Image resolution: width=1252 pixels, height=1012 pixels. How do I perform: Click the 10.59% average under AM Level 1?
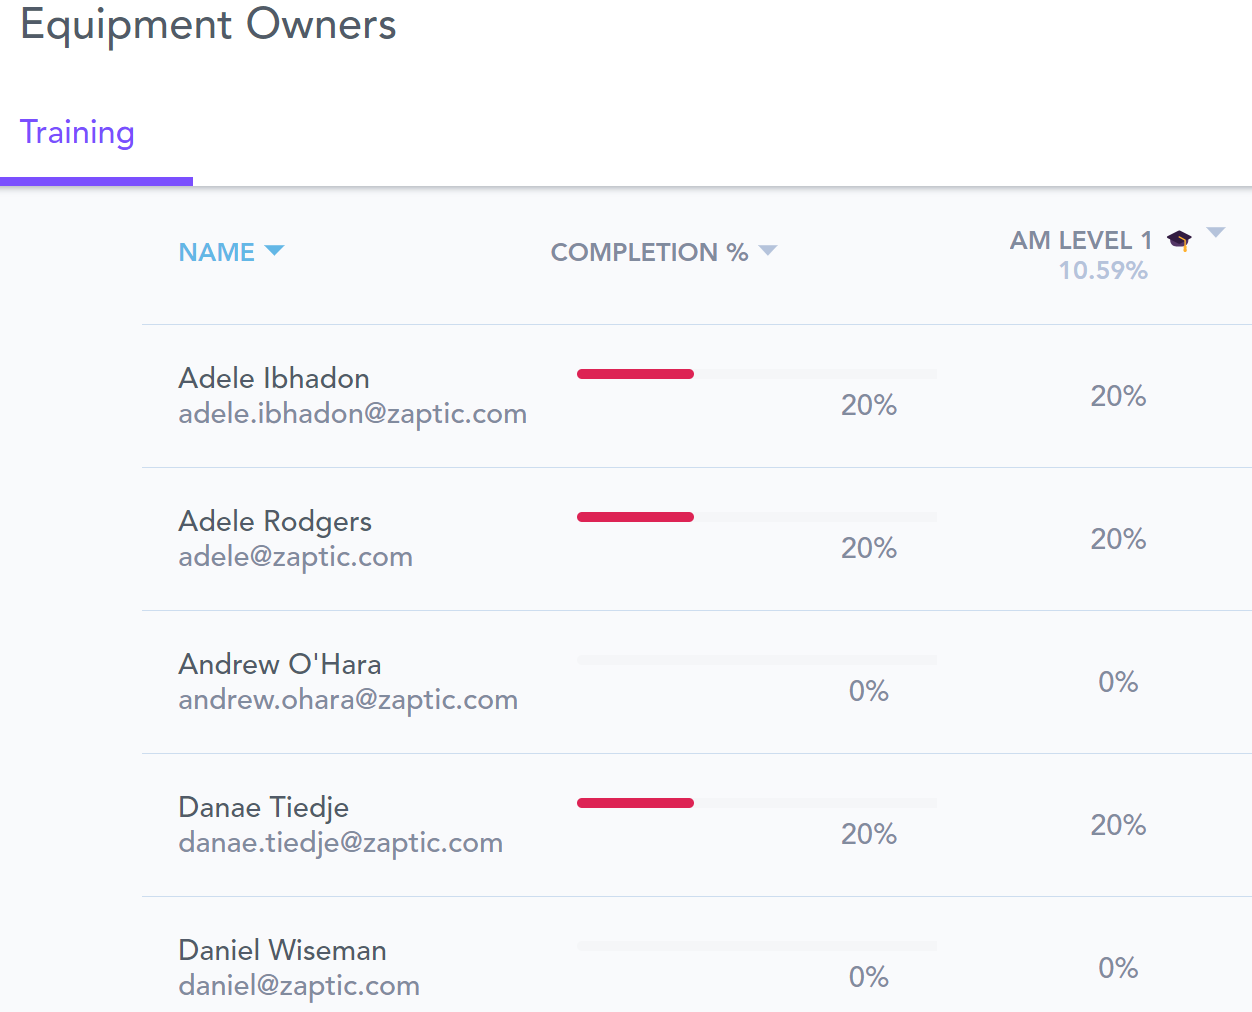pyautogui.click(x=1103, y=271)
